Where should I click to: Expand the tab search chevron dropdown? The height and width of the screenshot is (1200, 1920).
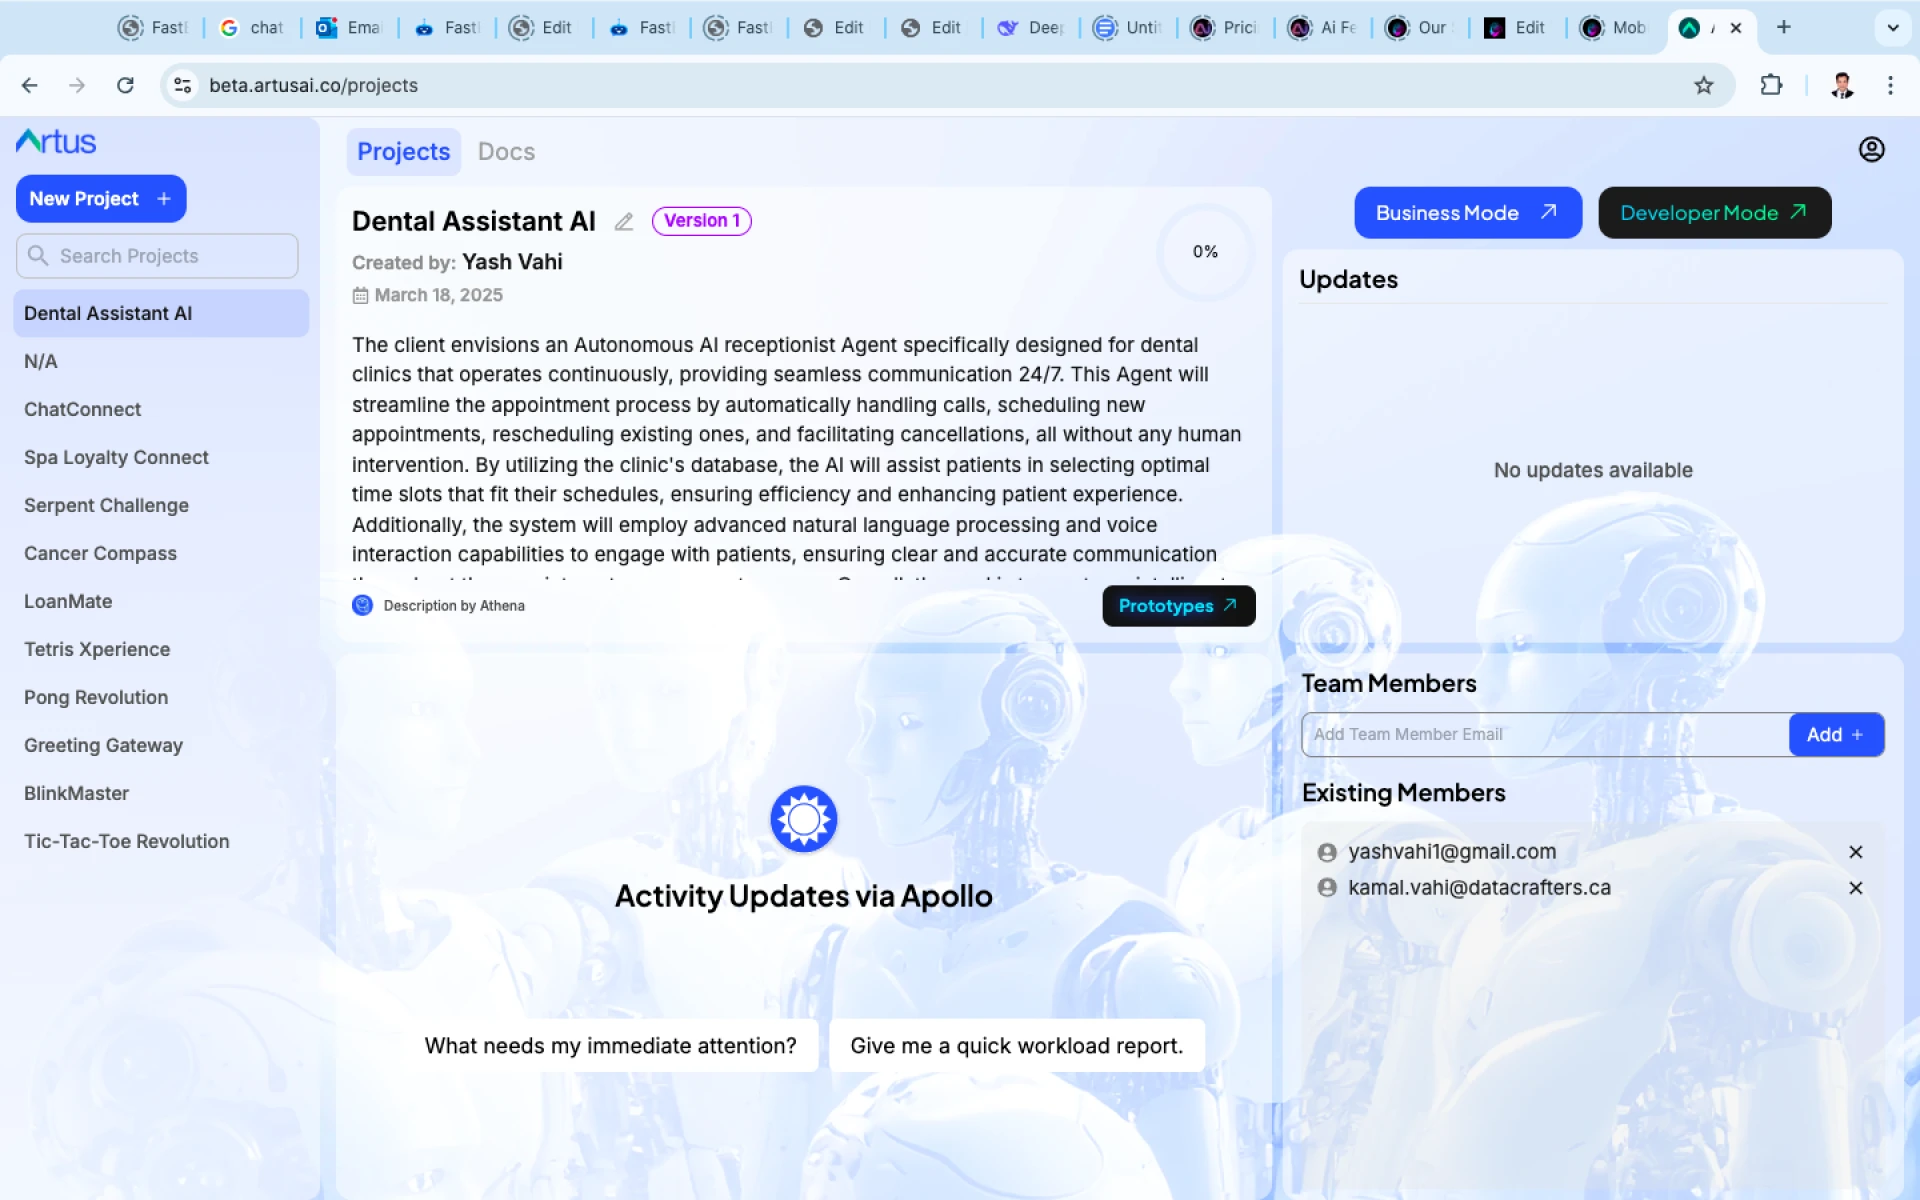tap(1892, 28)
